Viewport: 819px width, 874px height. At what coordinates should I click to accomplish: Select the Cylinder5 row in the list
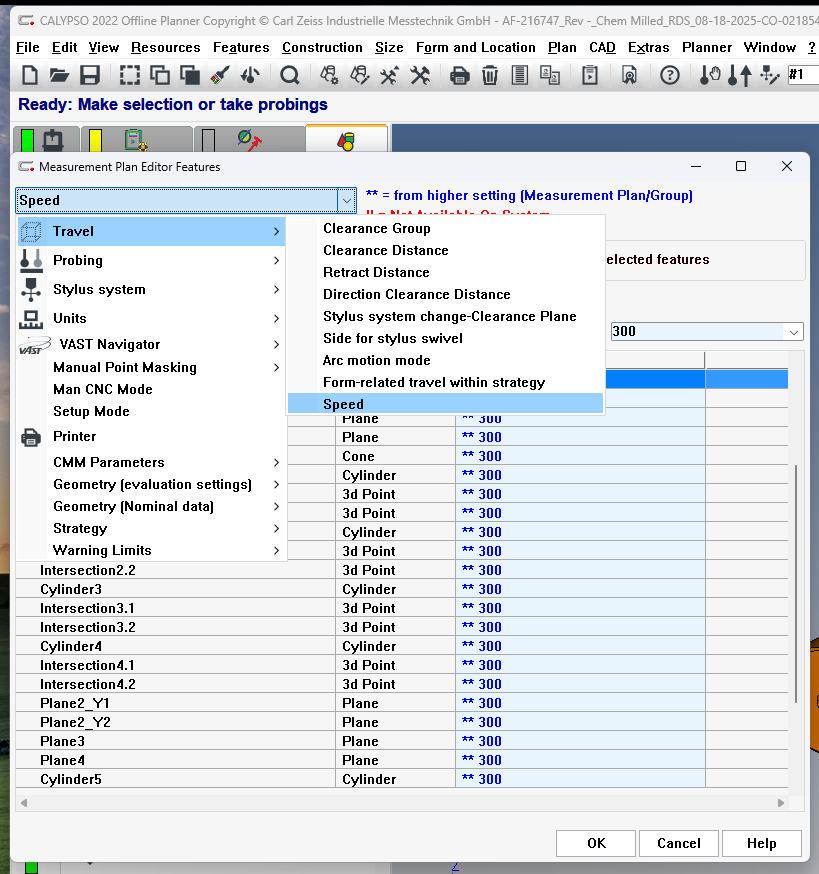click(71, 779)
